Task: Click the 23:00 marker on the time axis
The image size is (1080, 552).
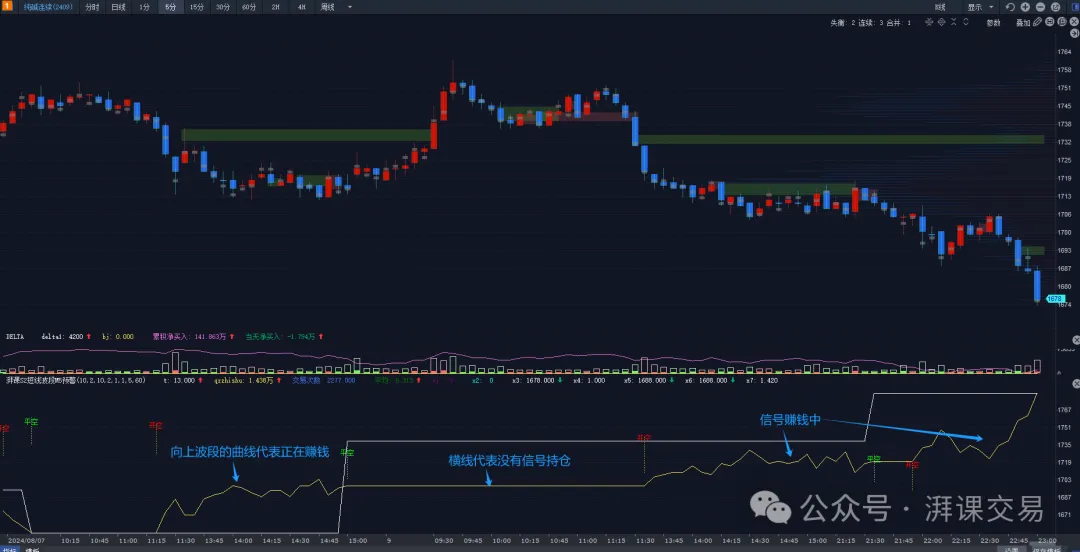Action: 1046,541
